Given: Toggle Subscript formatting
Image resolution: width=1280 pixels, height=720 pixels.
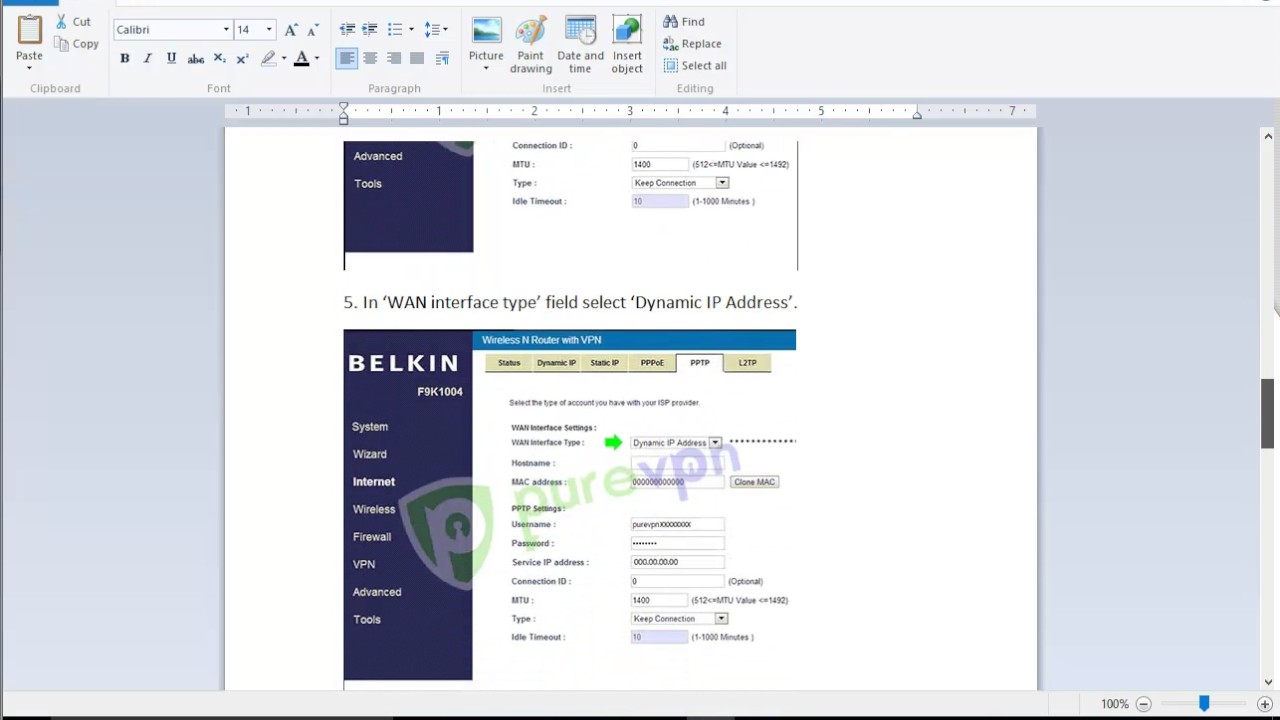Looking at the screenshot, I should coord(220,58).
